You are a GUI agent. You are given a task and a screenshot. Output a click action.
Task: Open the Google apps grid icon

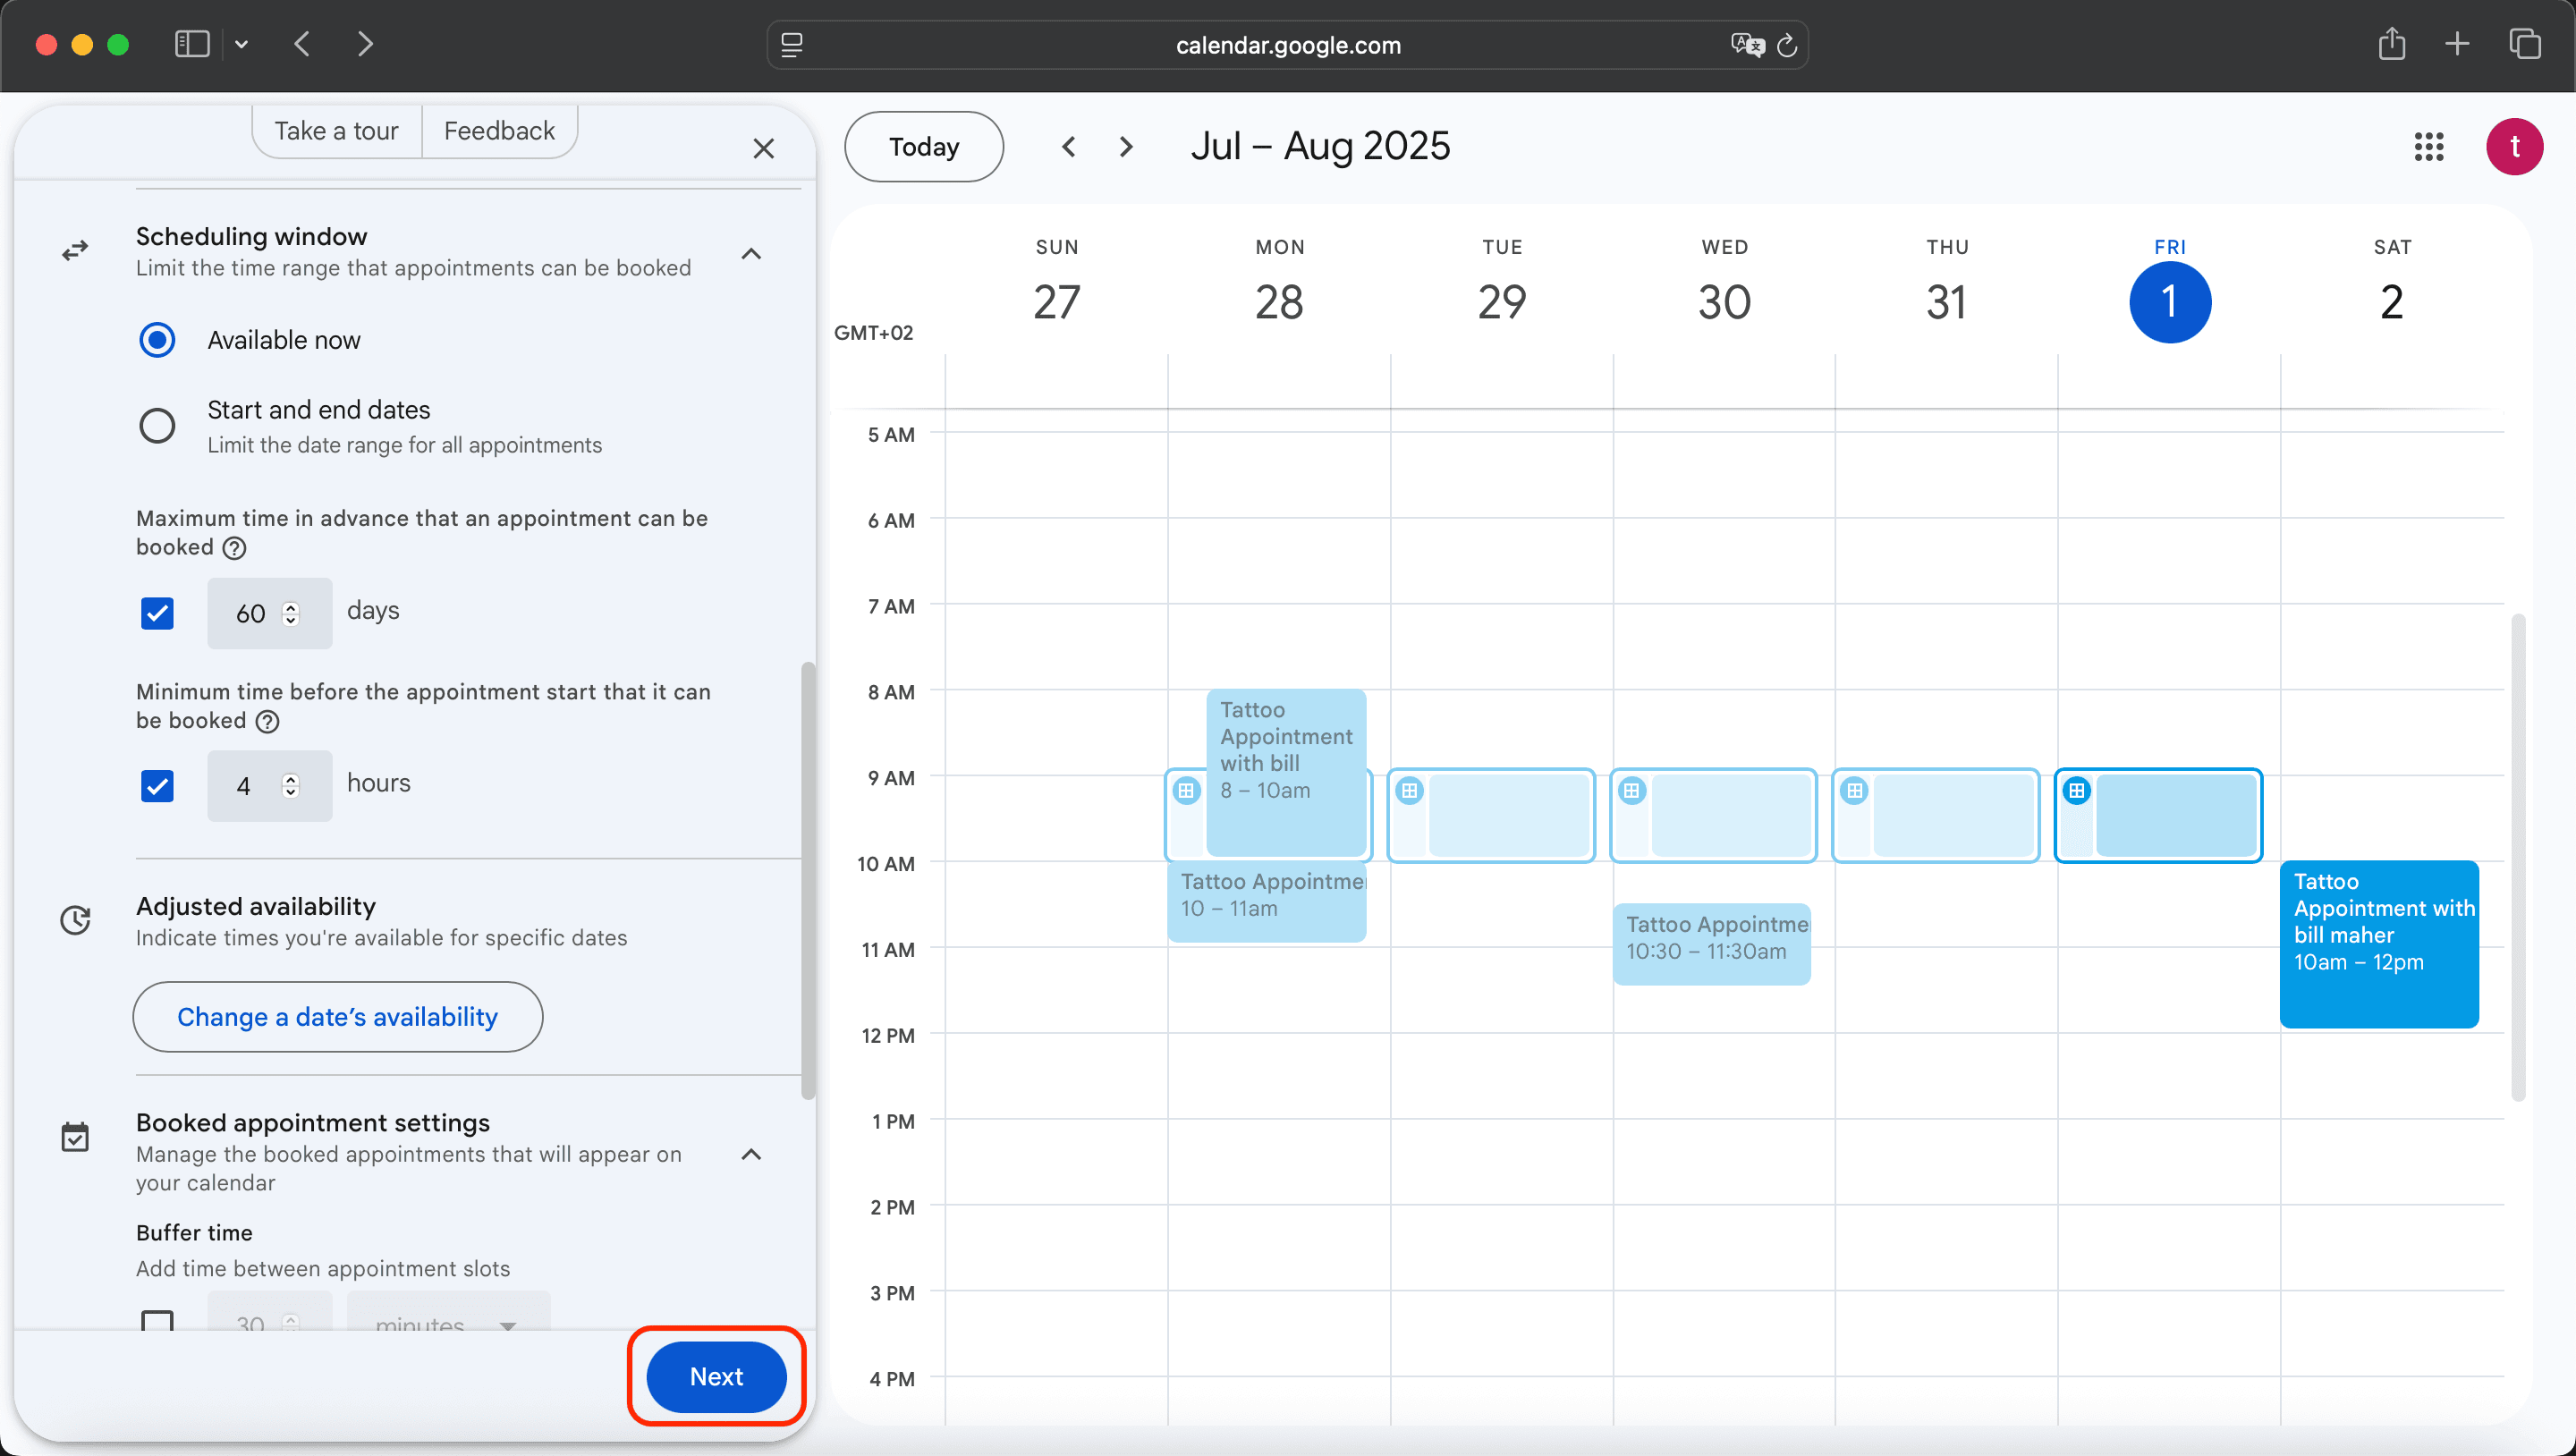coord(2428,147)
